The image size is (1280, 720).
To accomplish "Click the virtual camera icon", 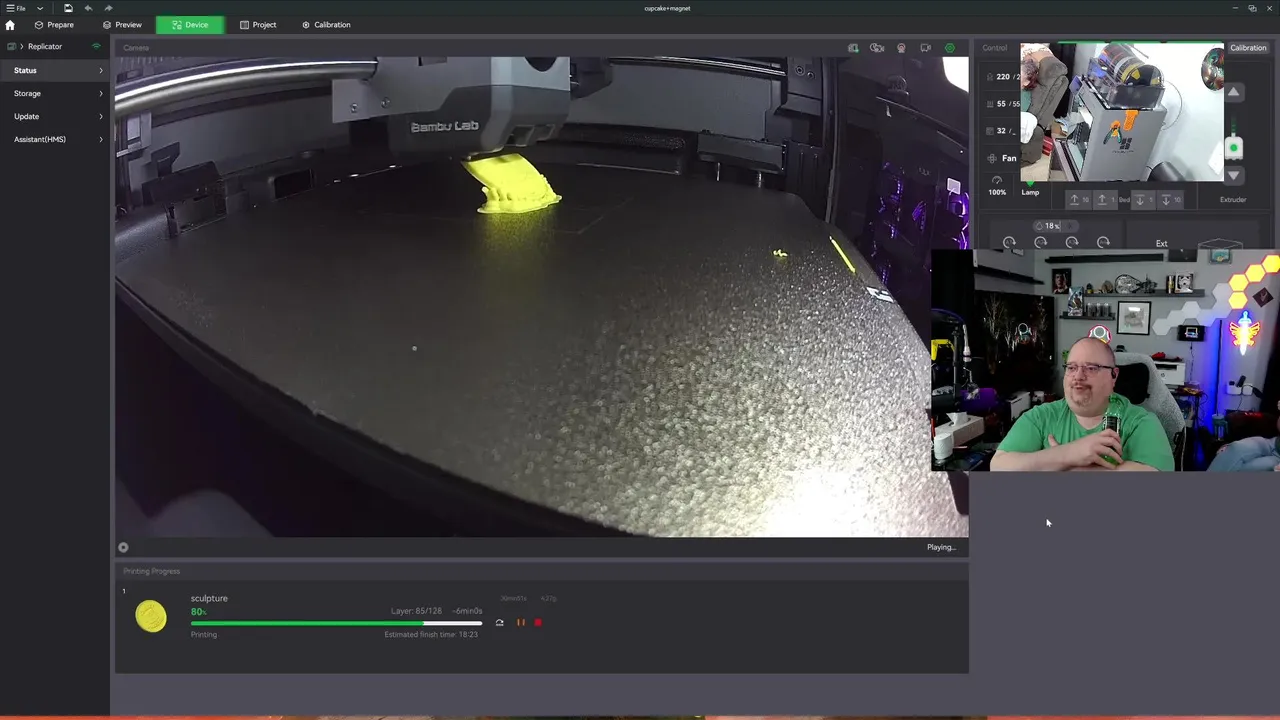I will pyautogui.click(x=925, y=48).
